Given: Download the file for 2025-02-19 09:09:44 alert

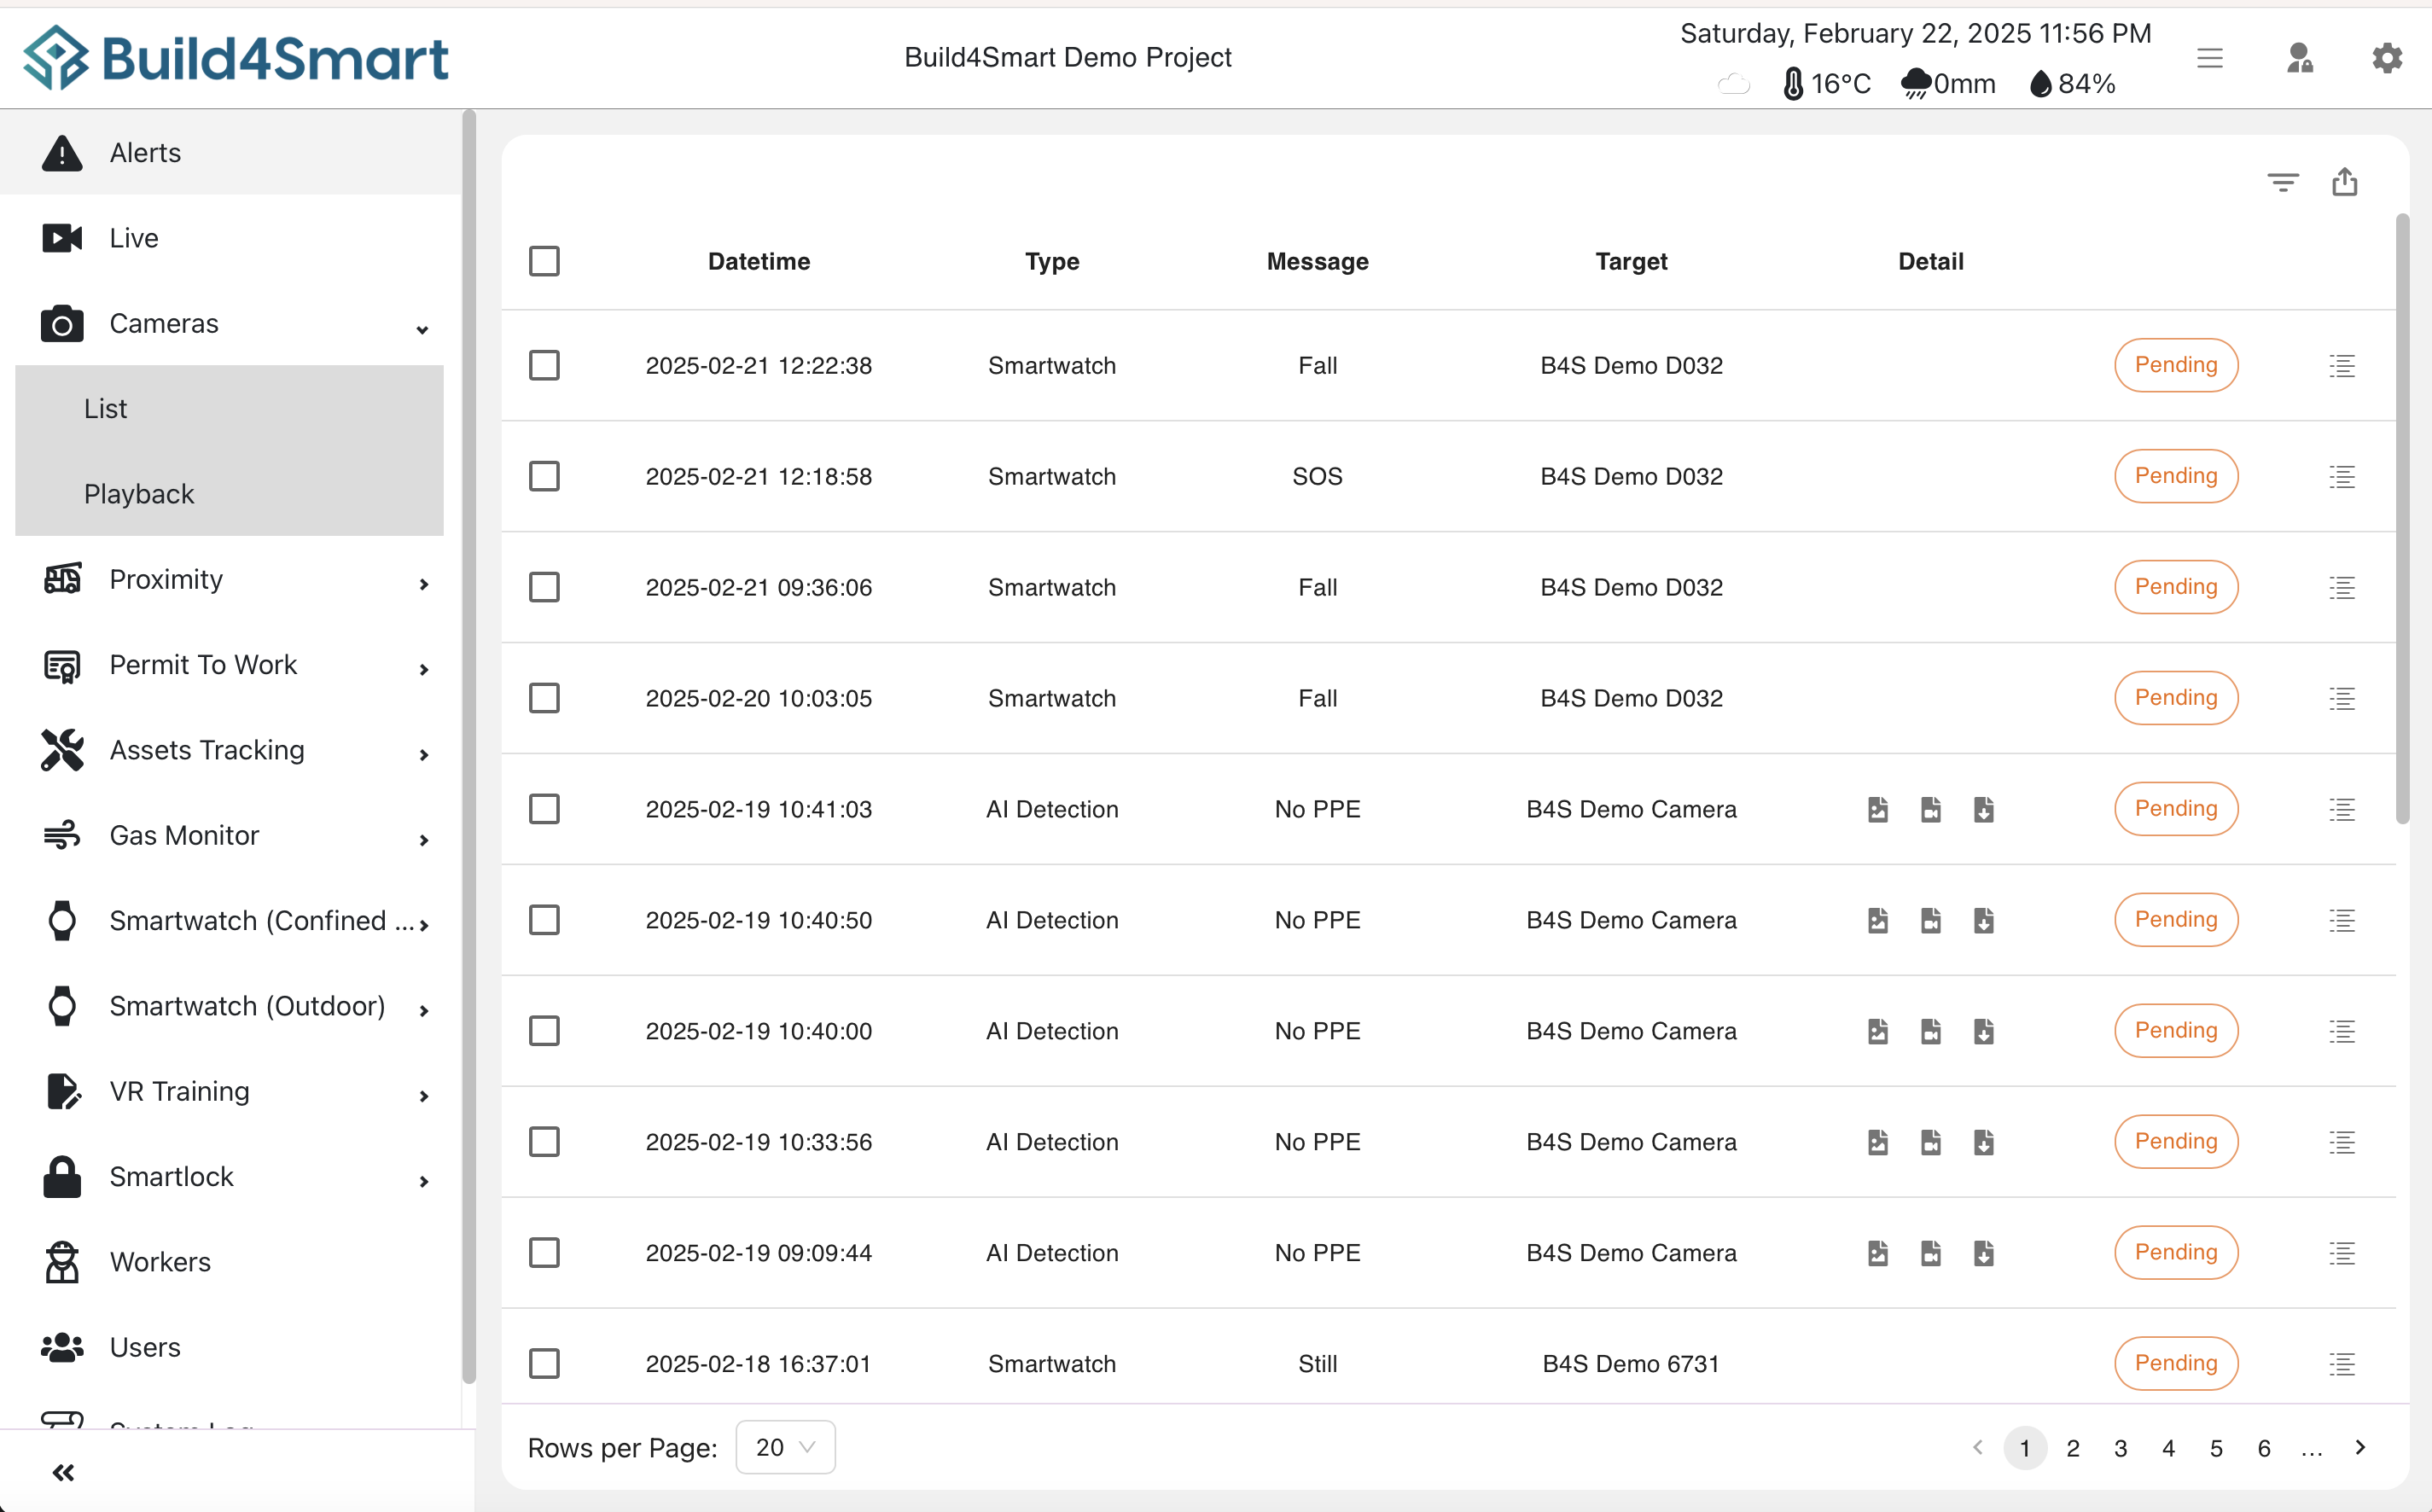Looking at the screenshot, I should pyautogui.click(x=1983, y=1253).
